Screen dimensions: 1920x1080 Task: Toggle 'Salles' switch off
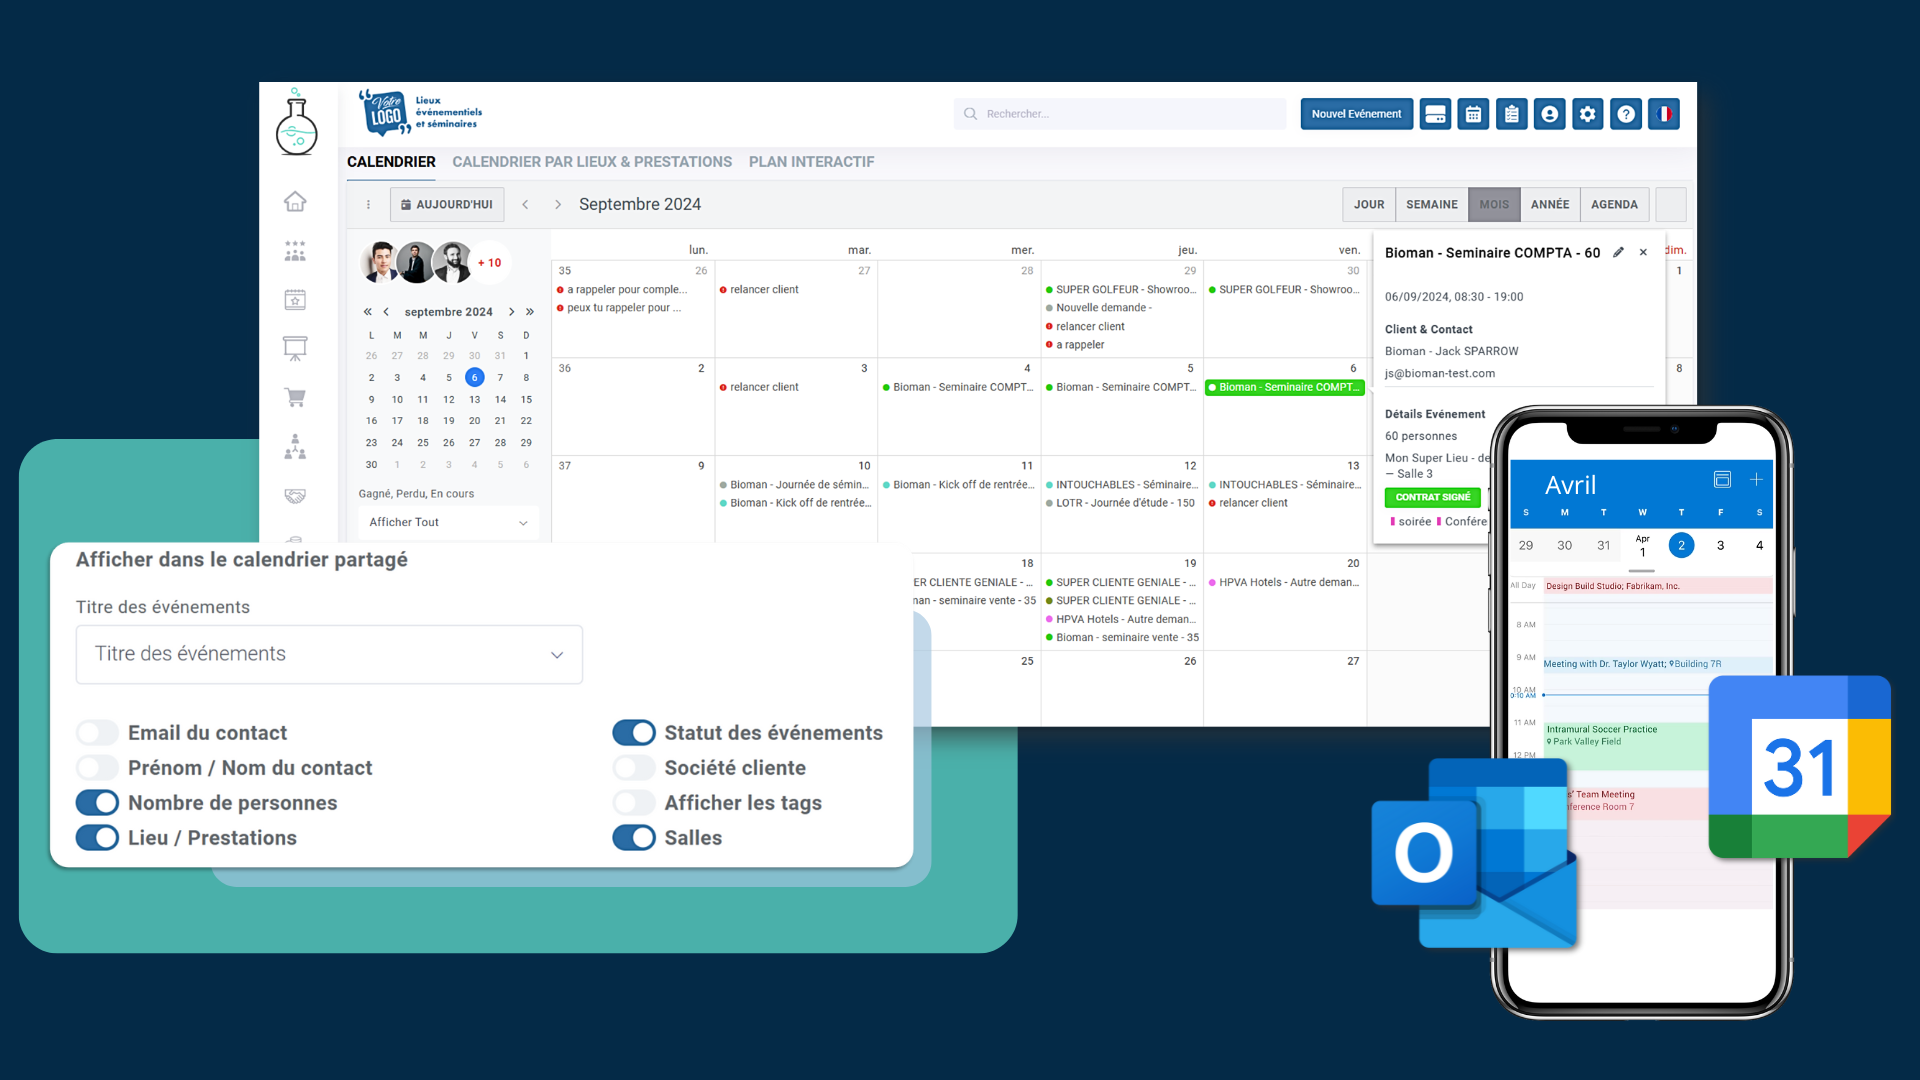pos(633,837)
